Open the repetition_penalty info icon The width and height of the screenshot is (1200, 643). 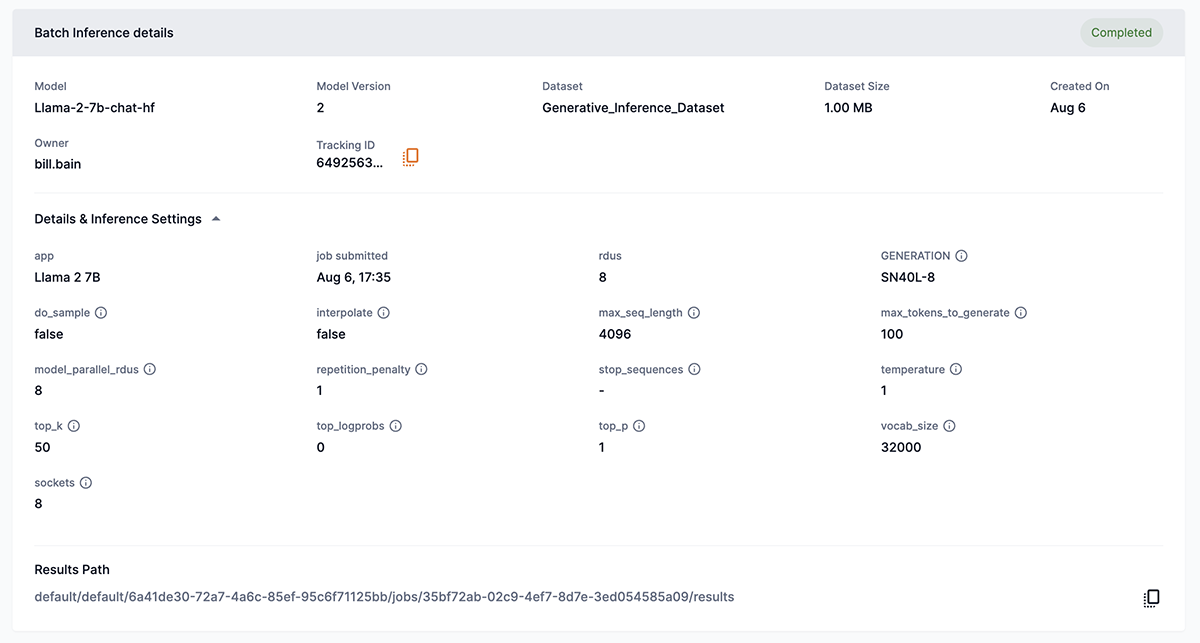420,368
